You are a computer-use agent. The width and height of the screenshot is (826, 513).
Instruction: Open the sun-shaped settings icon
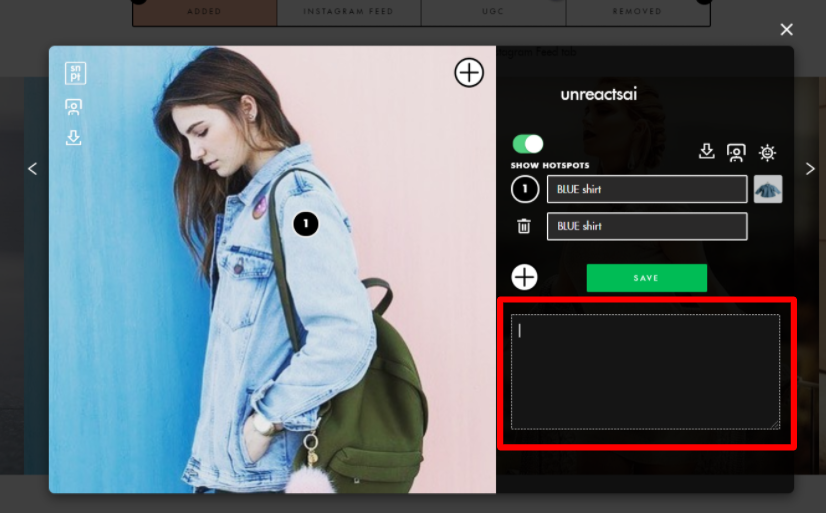point(767,153)
